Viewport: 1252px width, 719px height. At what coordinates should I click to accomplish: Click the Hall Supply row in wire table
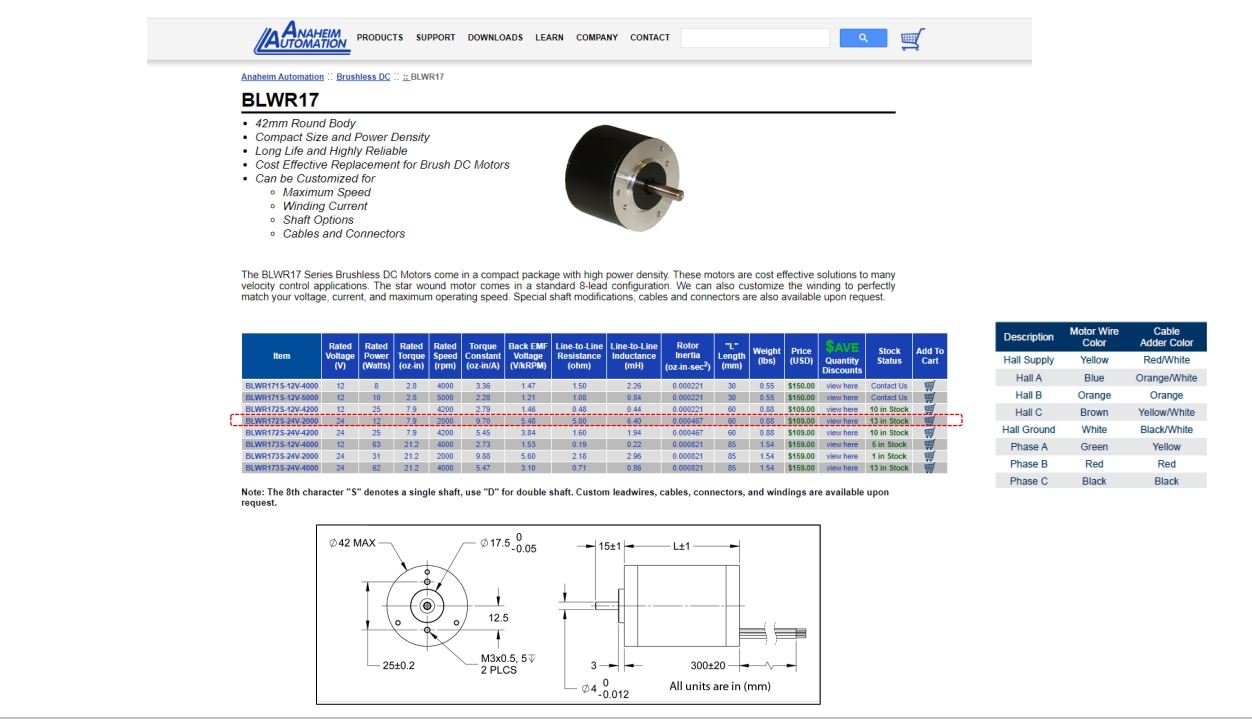1101,360
